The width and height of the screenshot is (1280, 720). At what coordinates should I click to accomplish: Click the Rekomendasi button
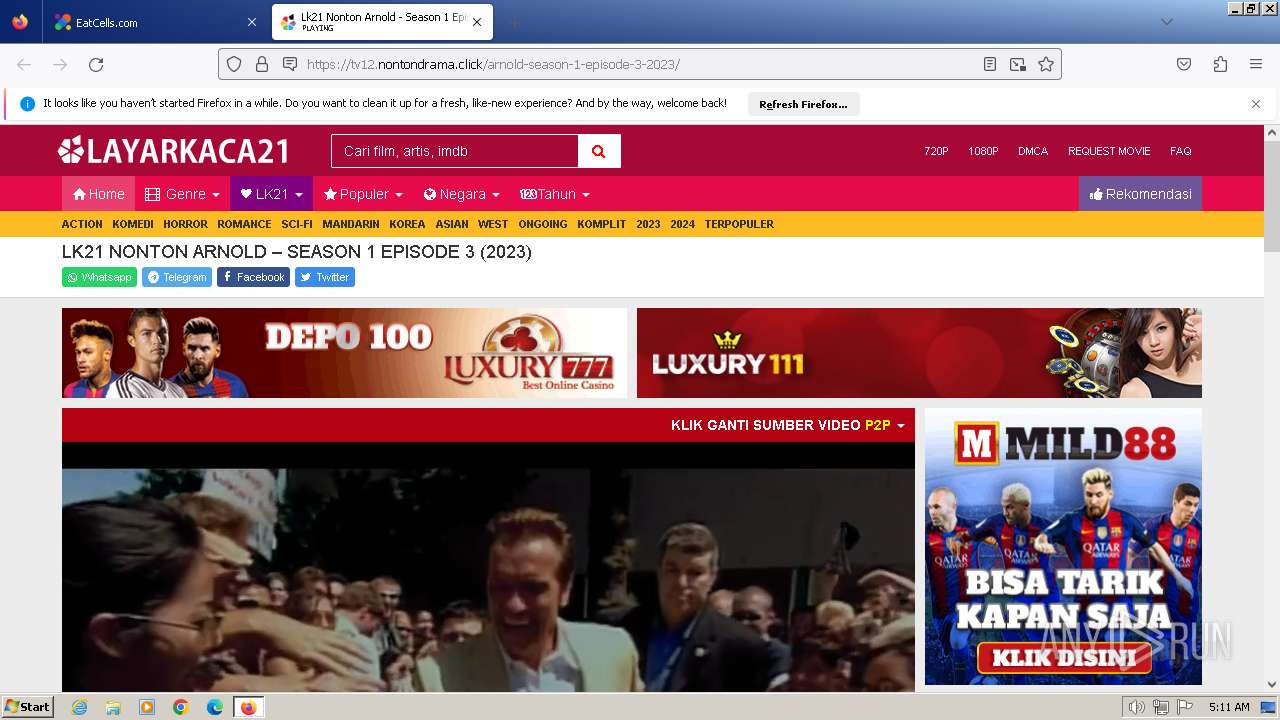point(1140,194)
